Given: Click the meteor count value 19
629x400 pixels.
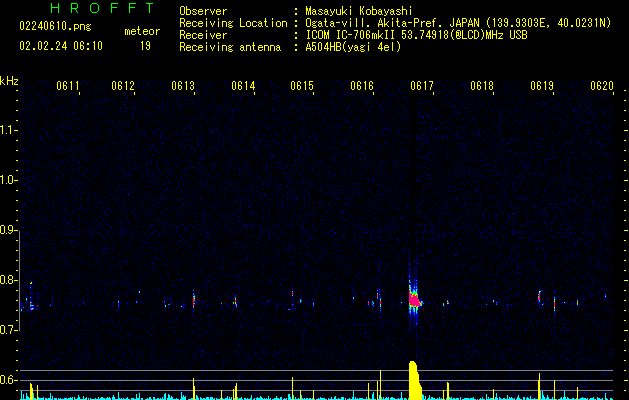Looking at the screenshot, I should [145, 46].
